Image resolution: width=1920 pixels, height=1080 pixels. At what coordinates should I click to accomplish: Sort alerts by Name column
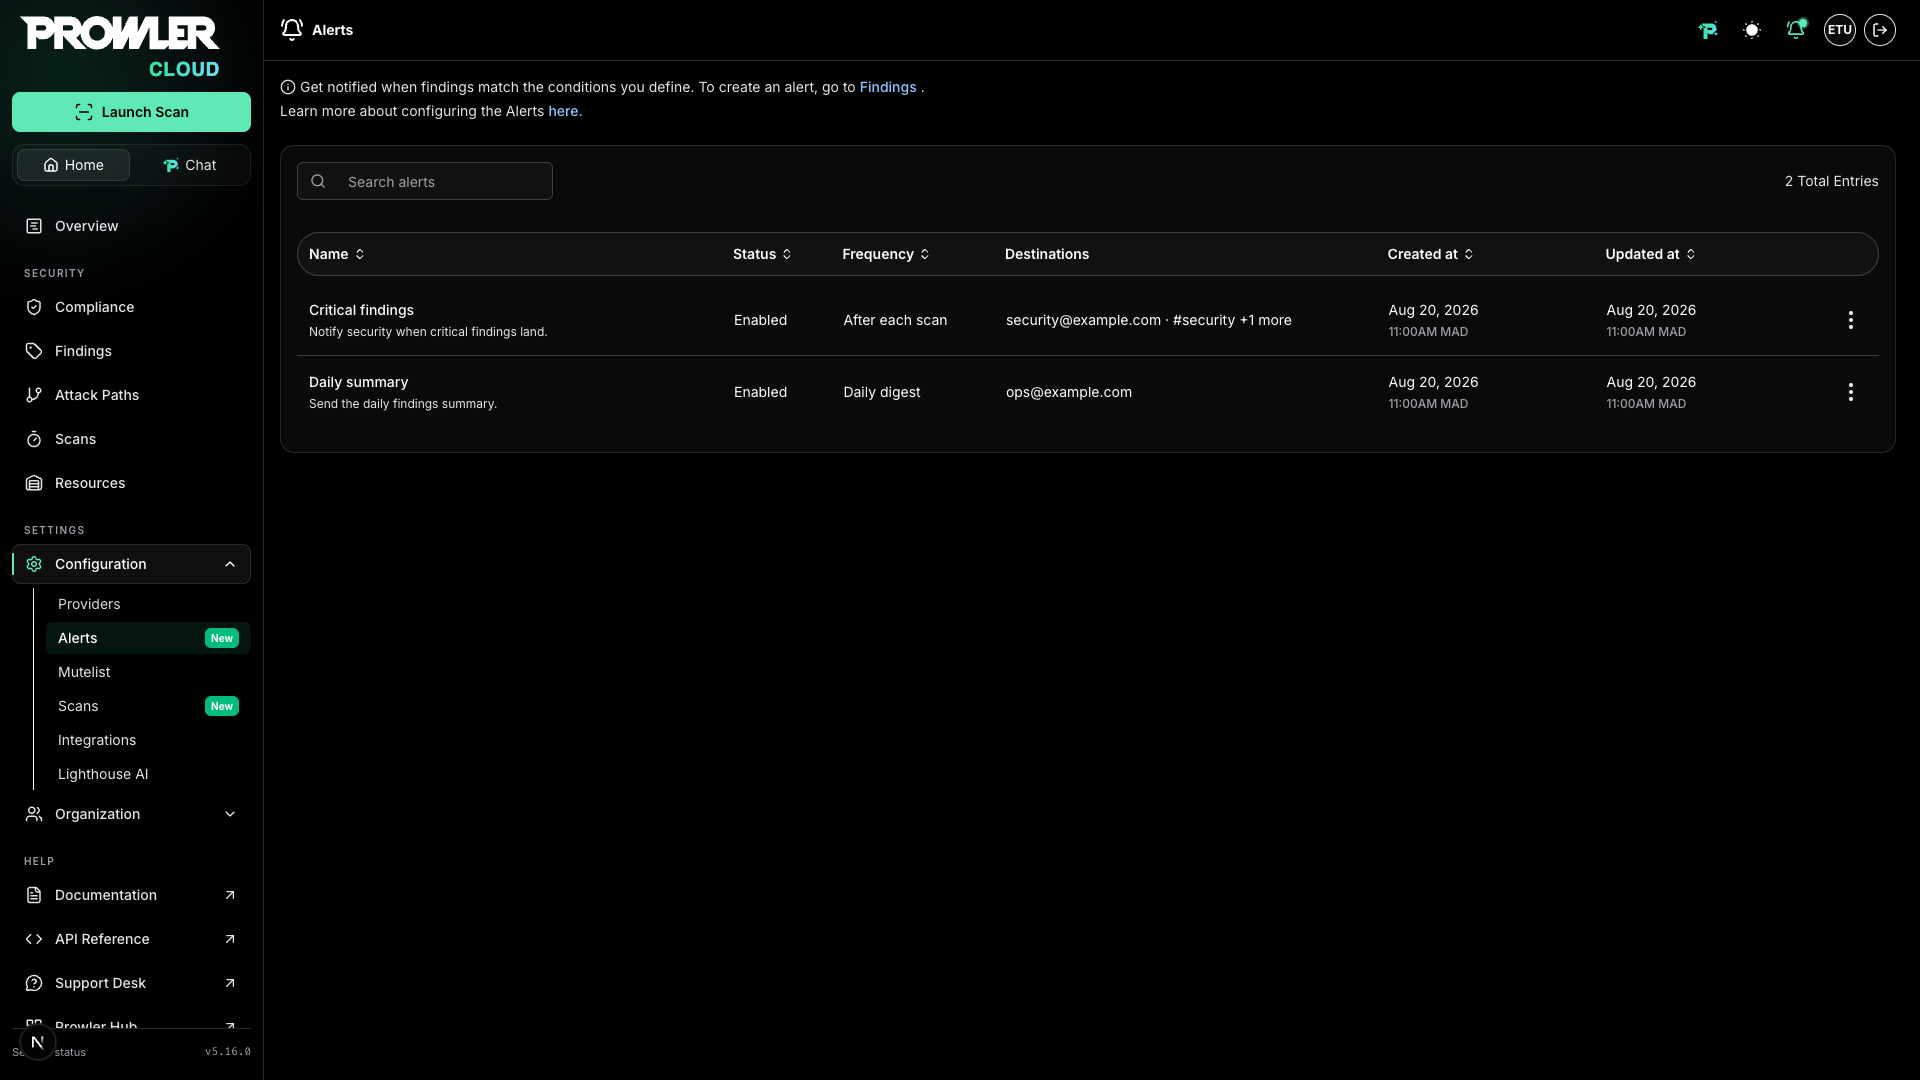point(337,254)
